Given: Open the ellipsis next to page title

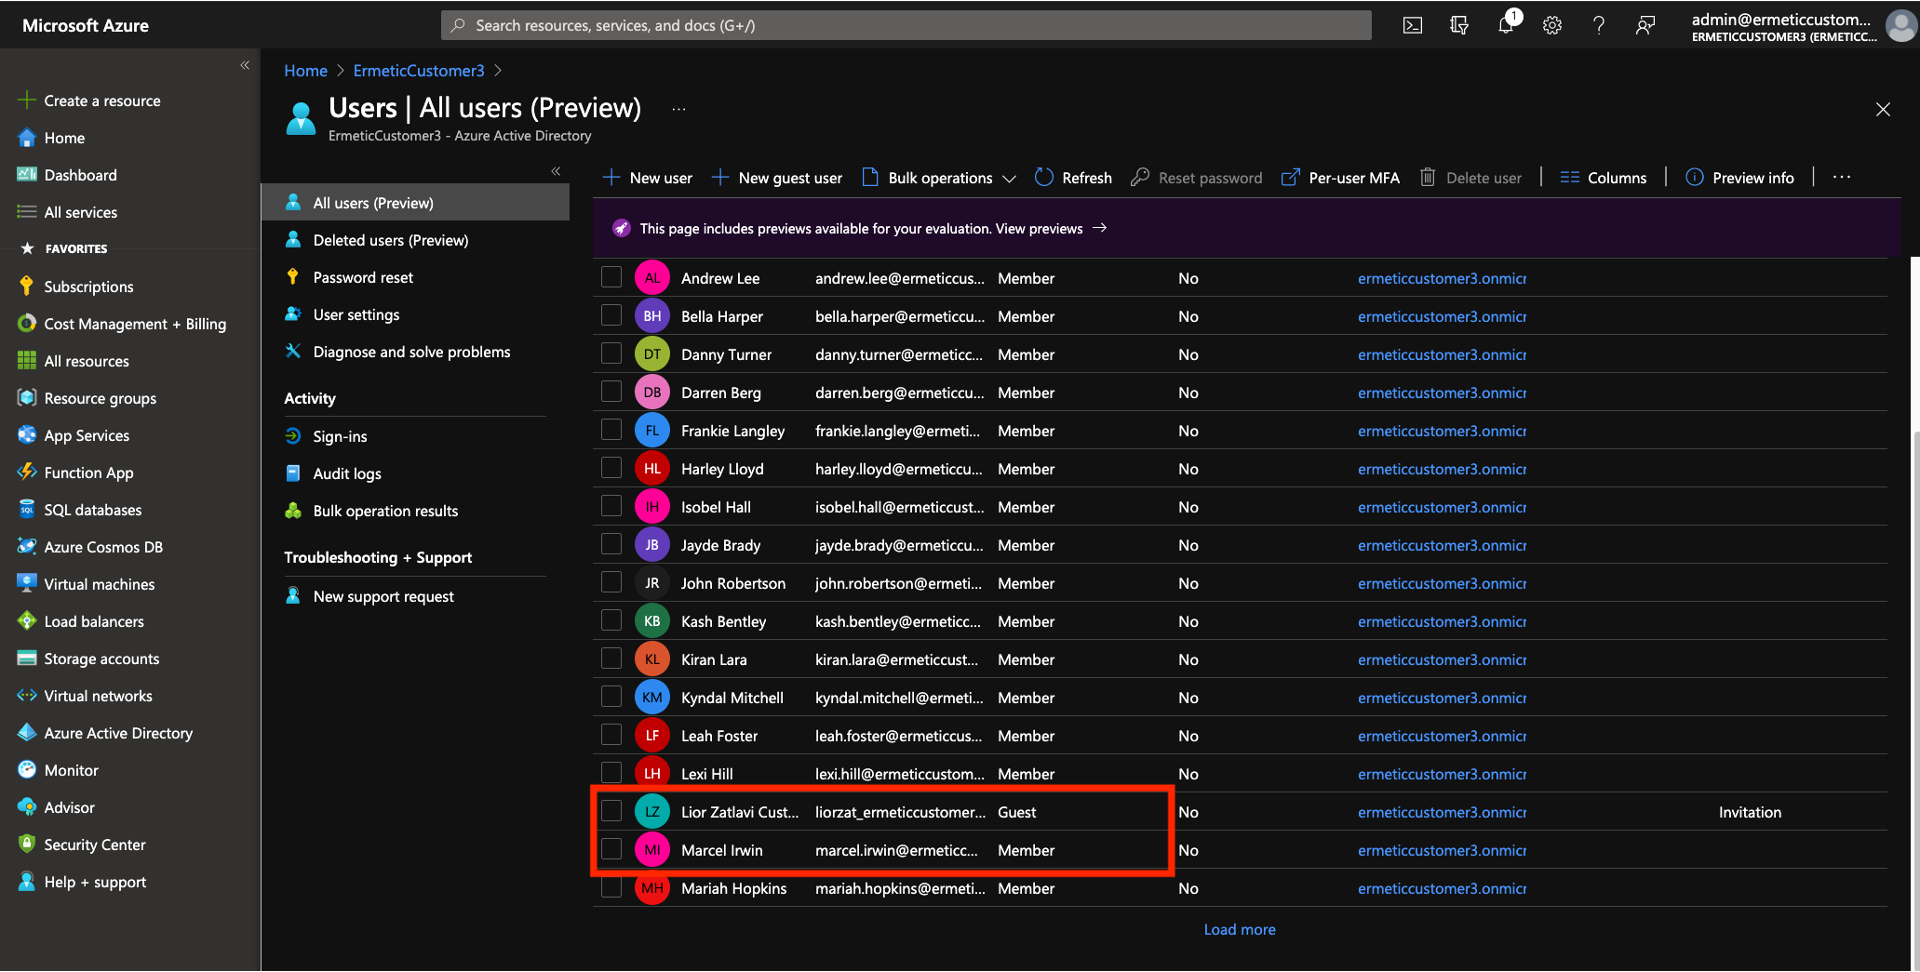Looking at the screenshot, I should coord(679,109).
